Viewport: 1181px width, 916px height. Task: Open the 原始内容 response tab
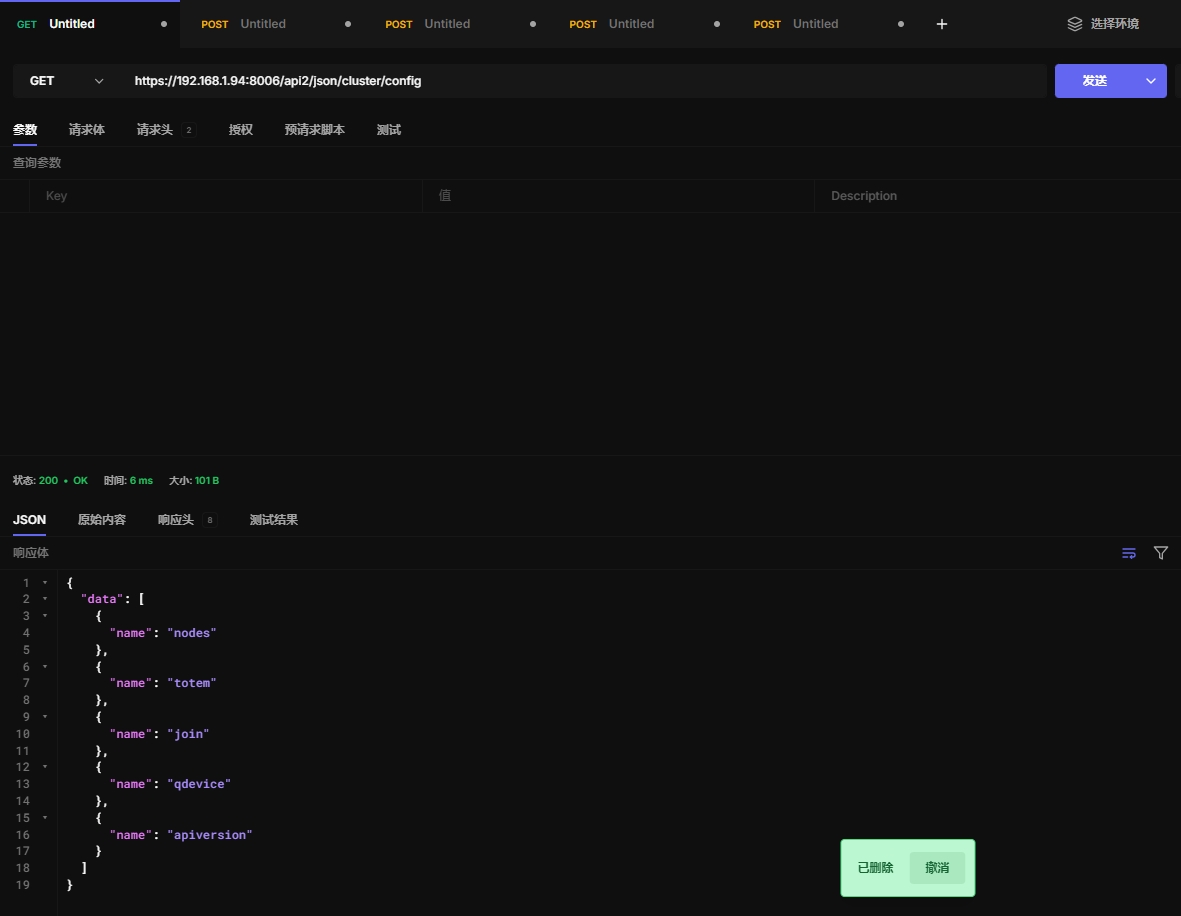[x=102, y=520]
